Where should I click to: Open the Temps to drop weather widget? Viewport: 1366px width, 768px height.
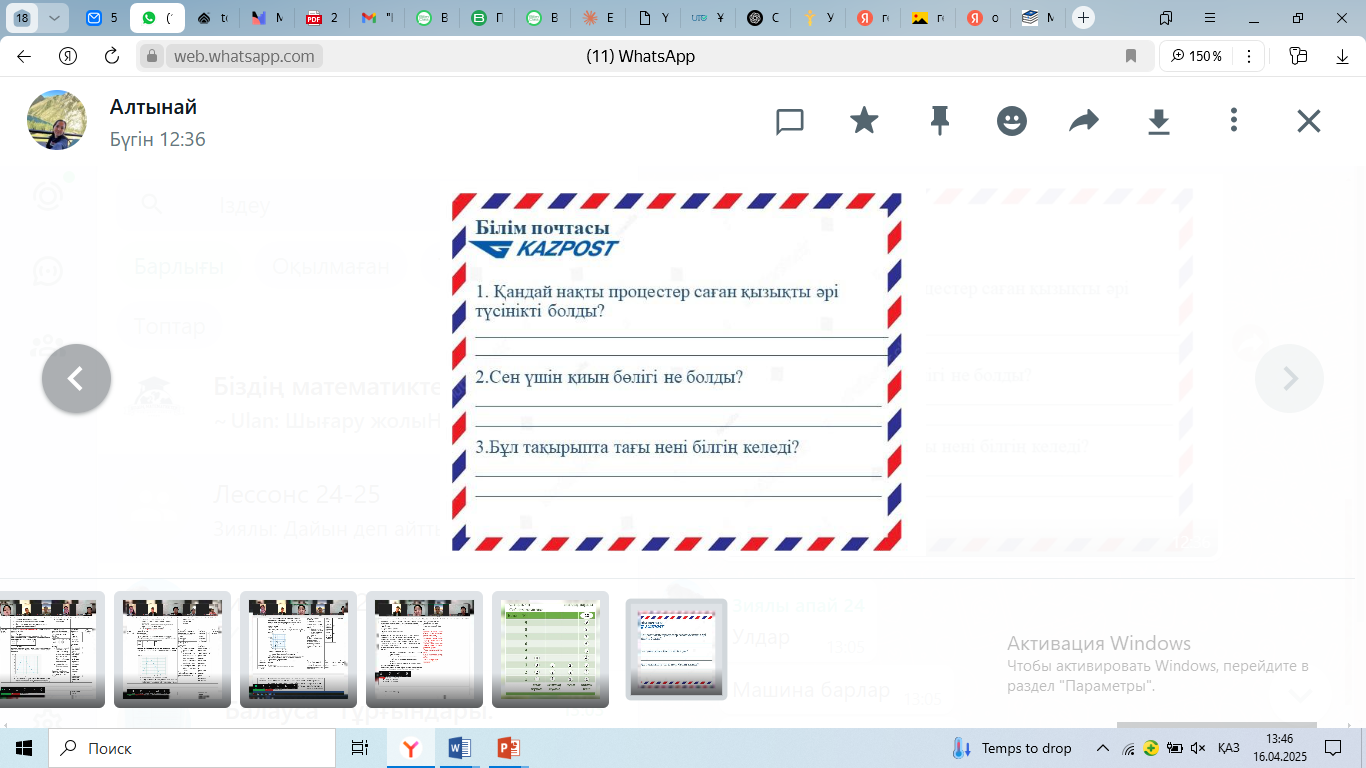[x=1013, y=748]
